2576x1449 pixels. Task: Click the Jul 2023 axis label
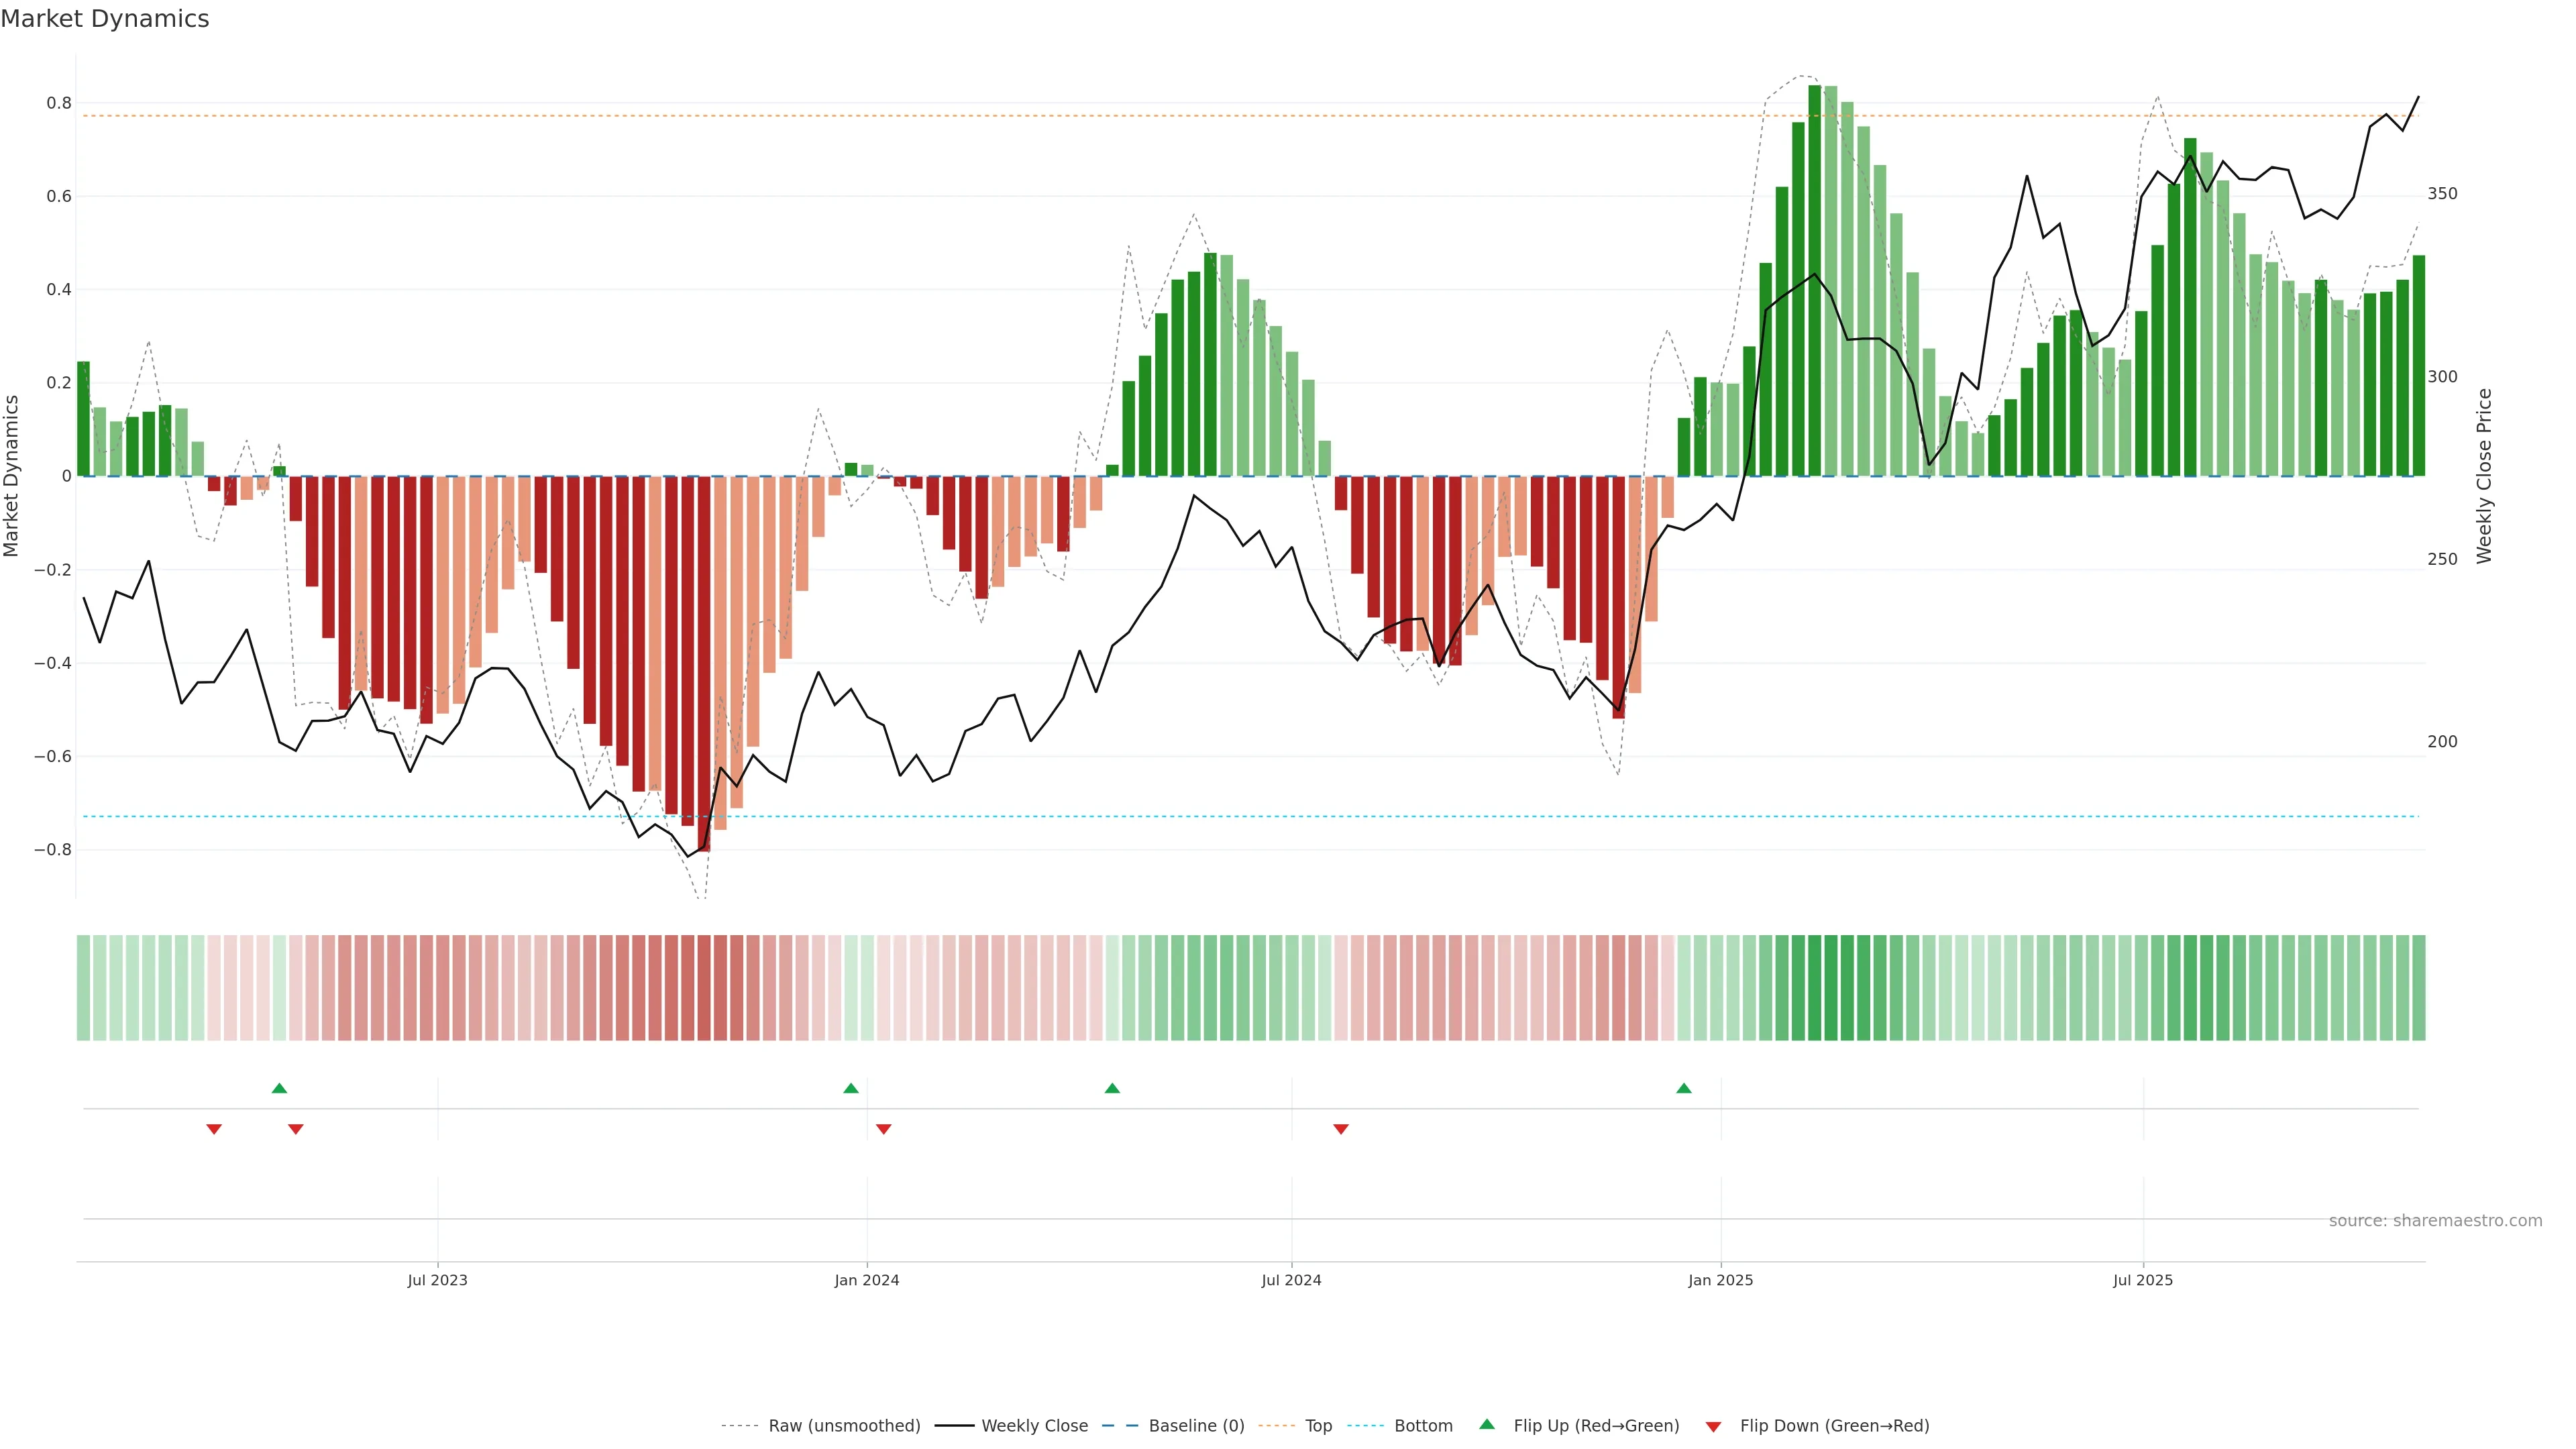coord(437,1280)
